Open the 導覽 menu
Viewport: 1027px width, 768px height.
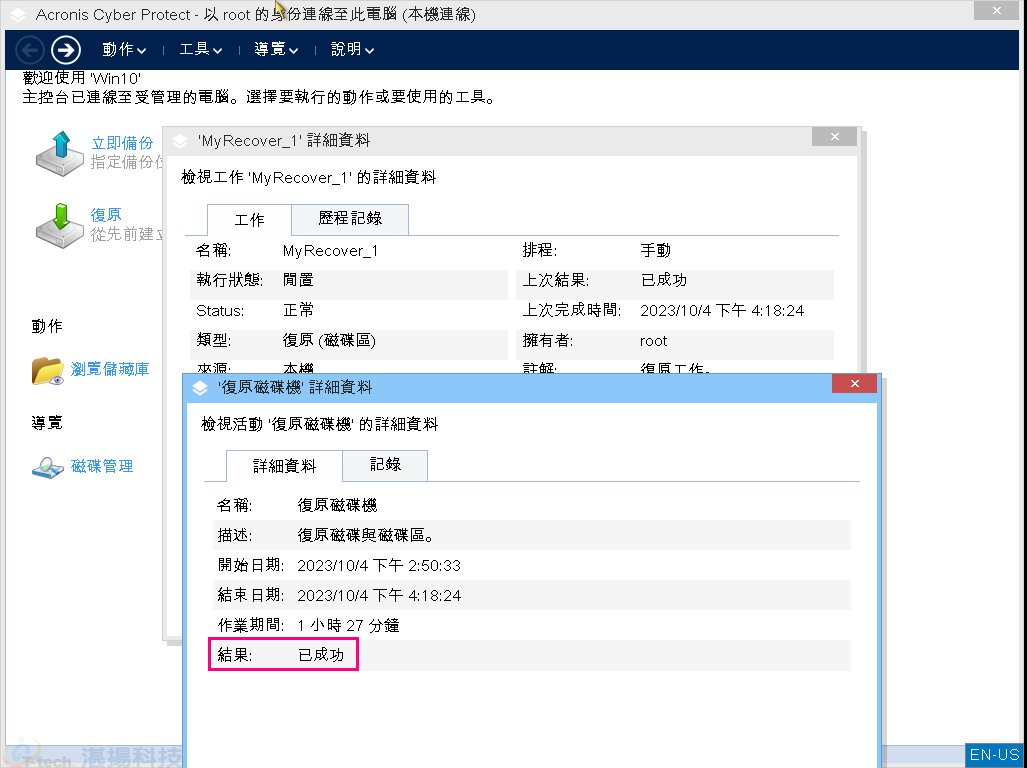pyautogui.click(x=276, y=49)
